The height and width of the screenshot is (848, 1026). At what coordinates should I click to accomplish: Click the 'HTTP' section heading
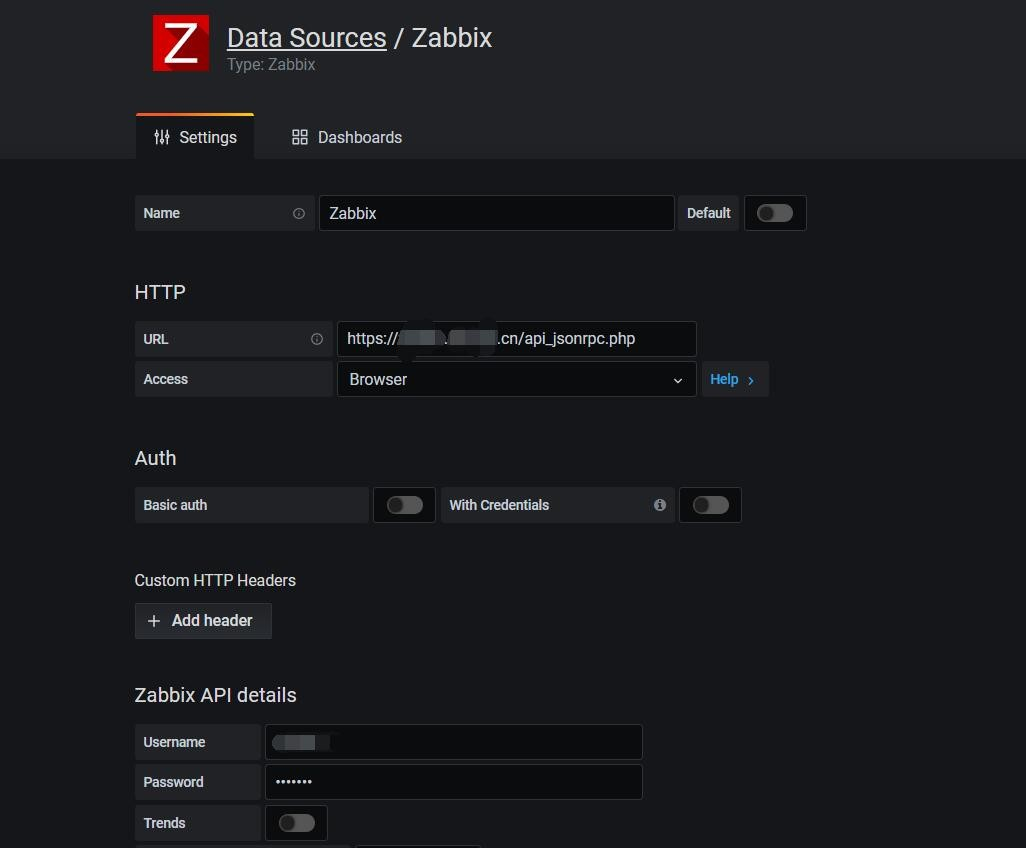pos(160,292)
